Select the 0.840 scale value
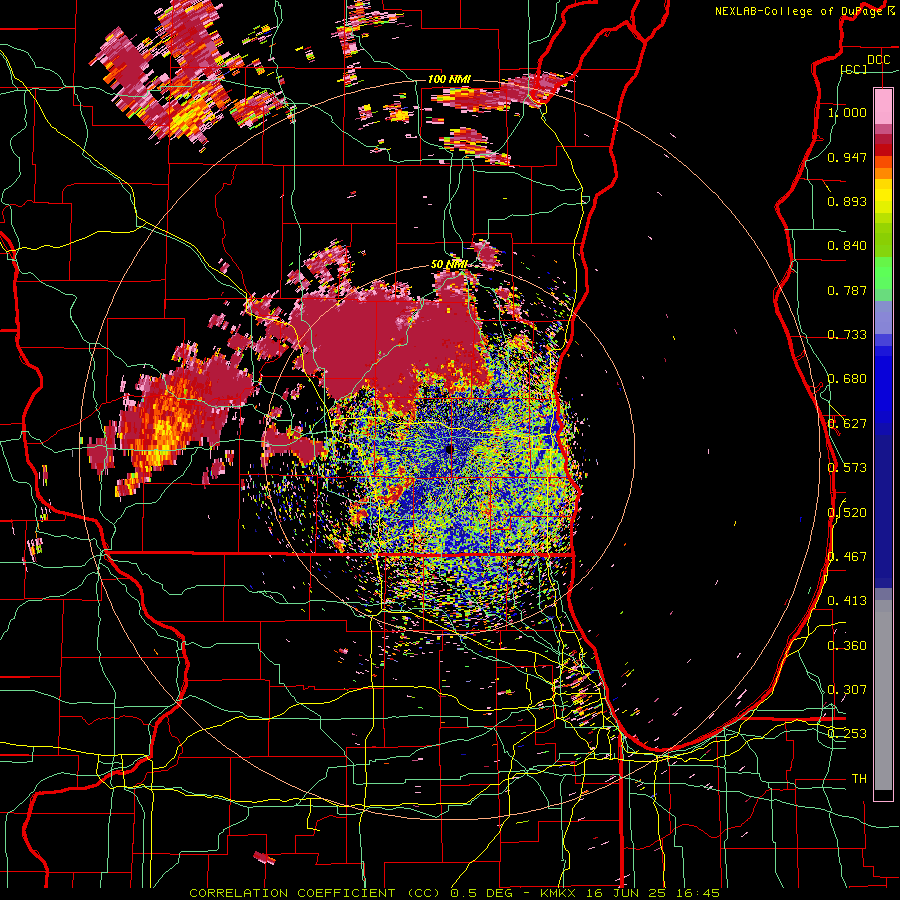900x900 pixels. (x=847, y=246)
